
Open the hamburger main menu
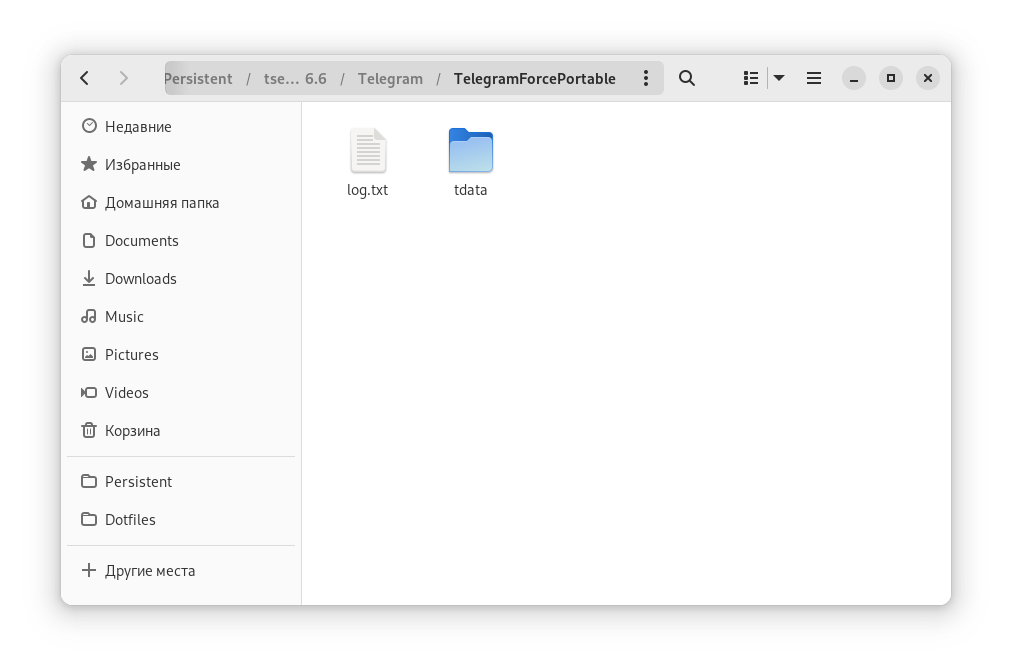tap(814, 78)
